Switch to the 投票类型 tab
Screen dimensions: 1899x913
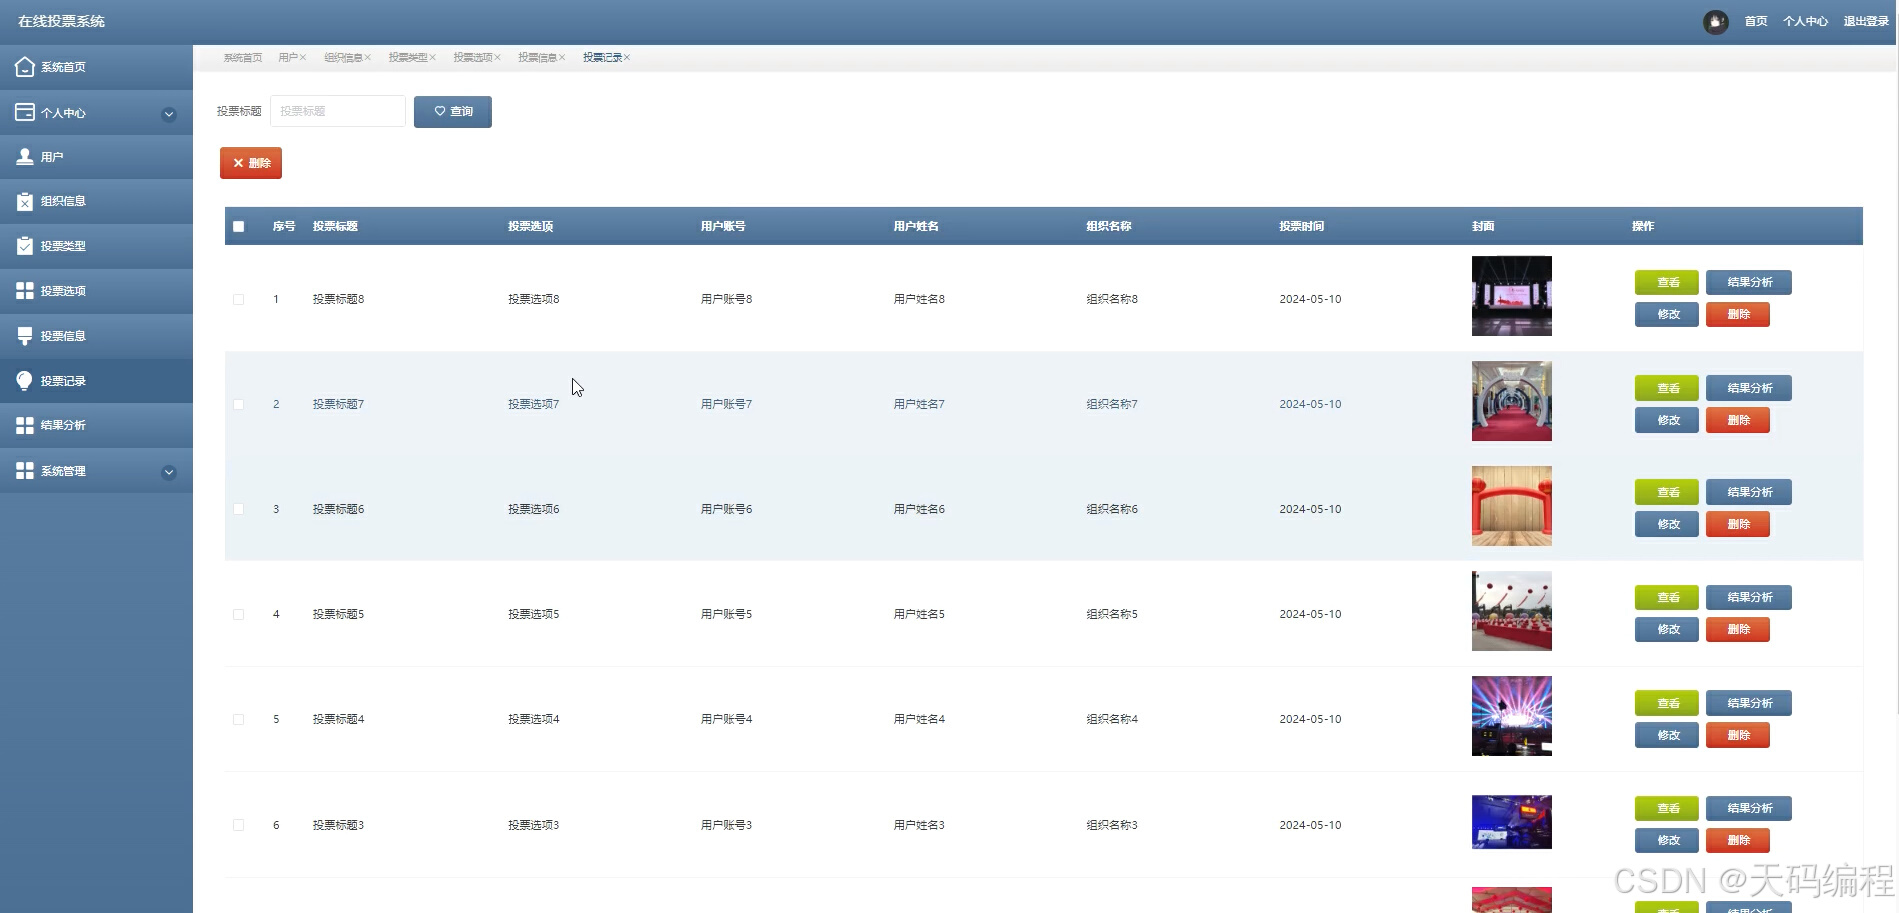408,58
